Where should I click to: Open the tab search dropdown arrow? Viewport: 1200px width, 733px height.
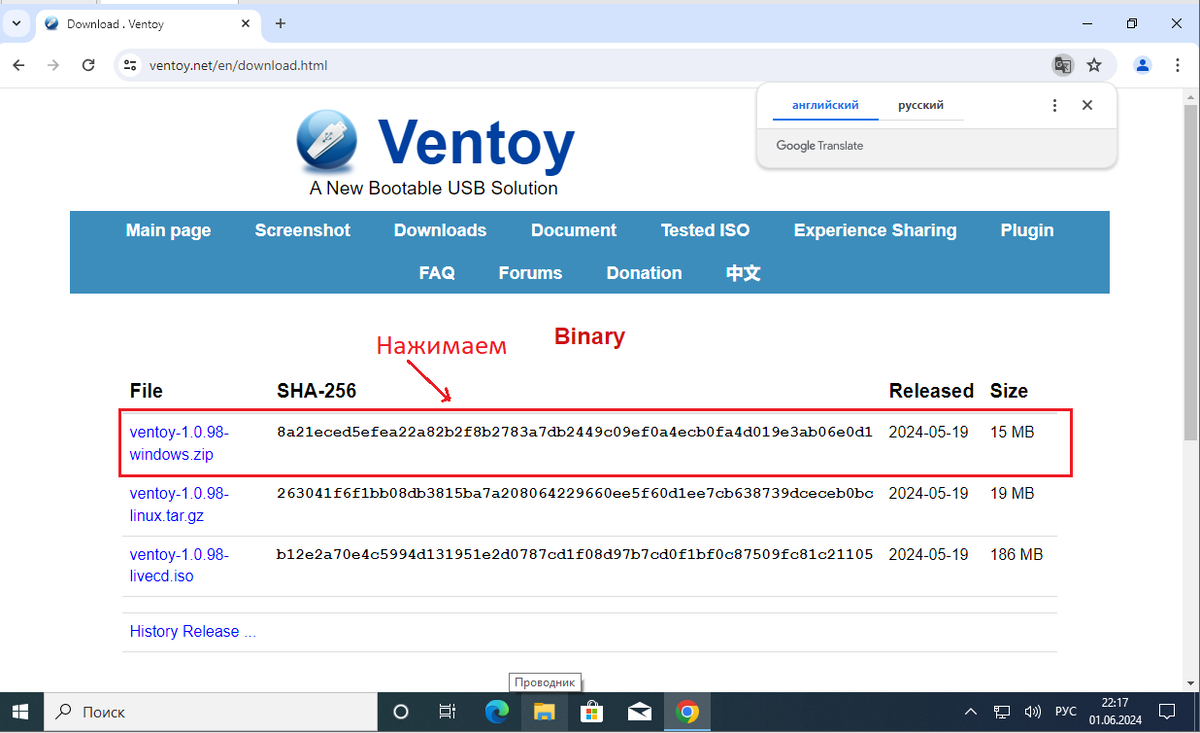(x=16, y=23)
